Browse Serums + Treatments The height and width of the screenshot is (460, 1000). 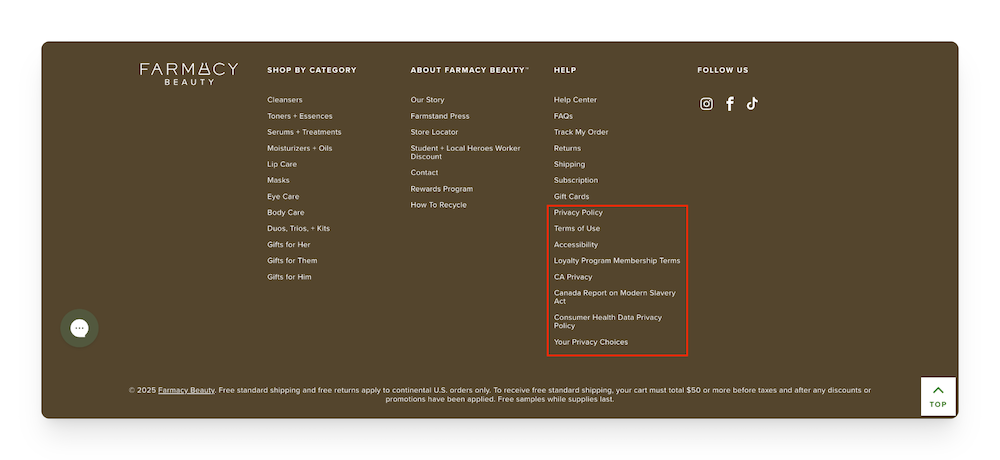tap(304, 132)
